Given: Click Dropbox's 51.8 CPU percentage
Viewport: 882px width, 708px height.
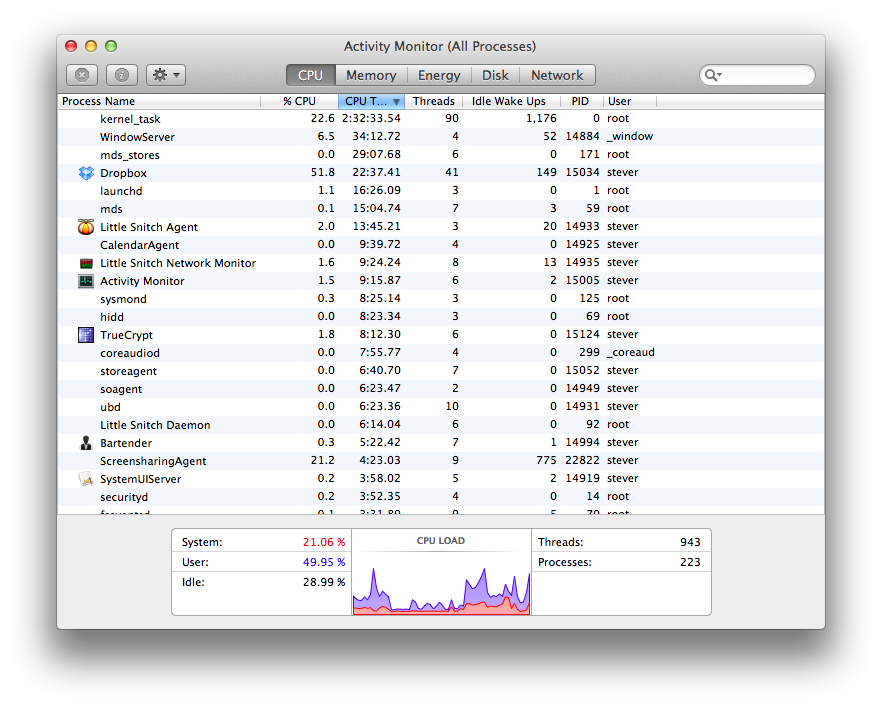Looking at the screenshot, I should pyautogui.click(x=323, y=172).
